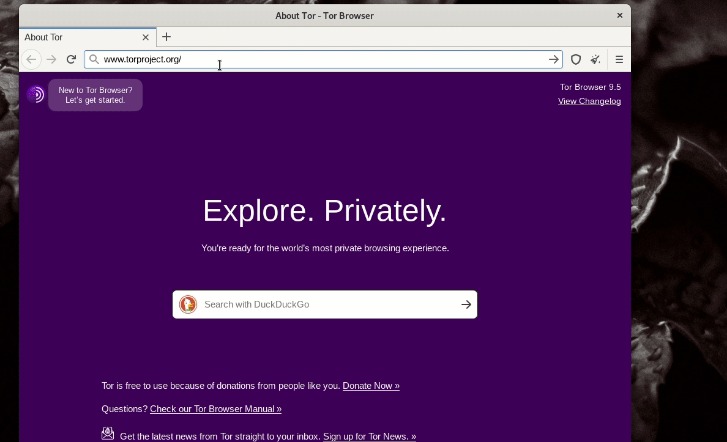The height and width of the screenshot is (442, 727).
Task: Submit the DuckDuckGo search with the arrow
Action: tap(466, 304)
